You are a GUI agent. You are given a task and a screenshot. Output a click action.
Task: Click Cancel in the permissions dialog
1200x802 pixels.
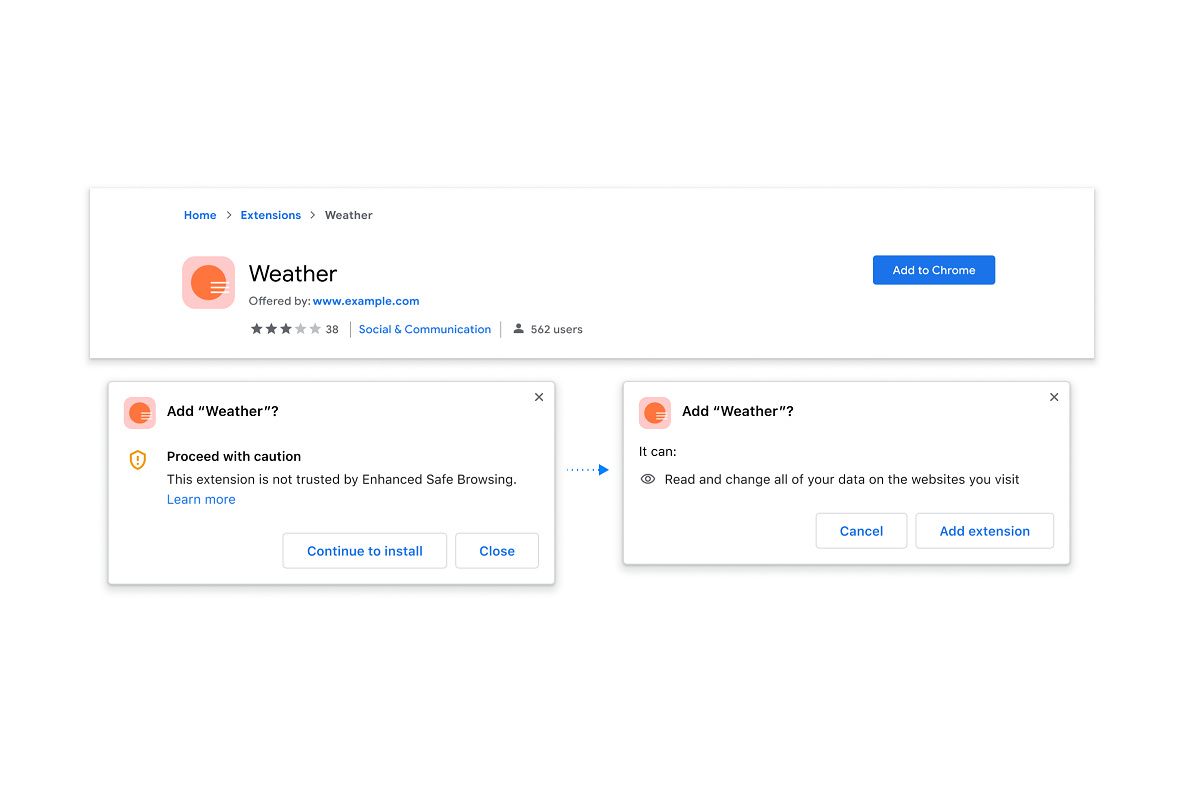tap(861, 531)
